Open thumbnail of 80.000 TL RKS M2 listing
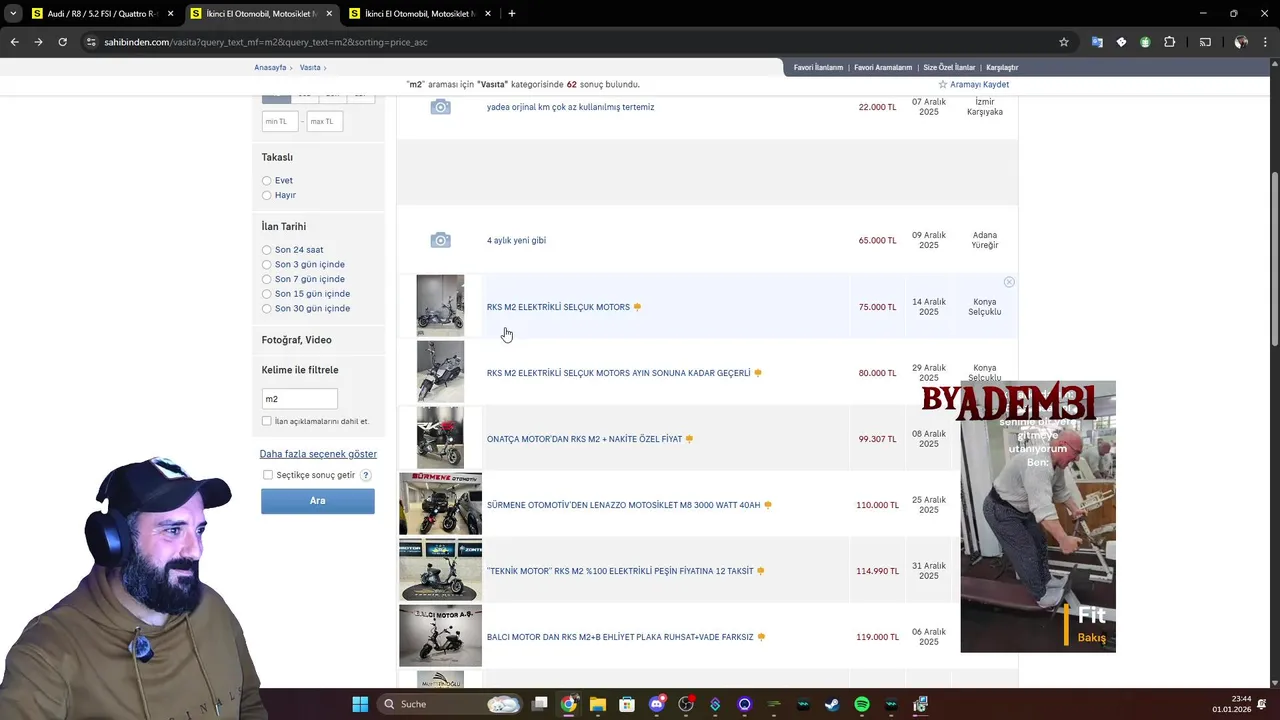The height and width of the screenshot is (720, 1280). (x=440, y=372)
